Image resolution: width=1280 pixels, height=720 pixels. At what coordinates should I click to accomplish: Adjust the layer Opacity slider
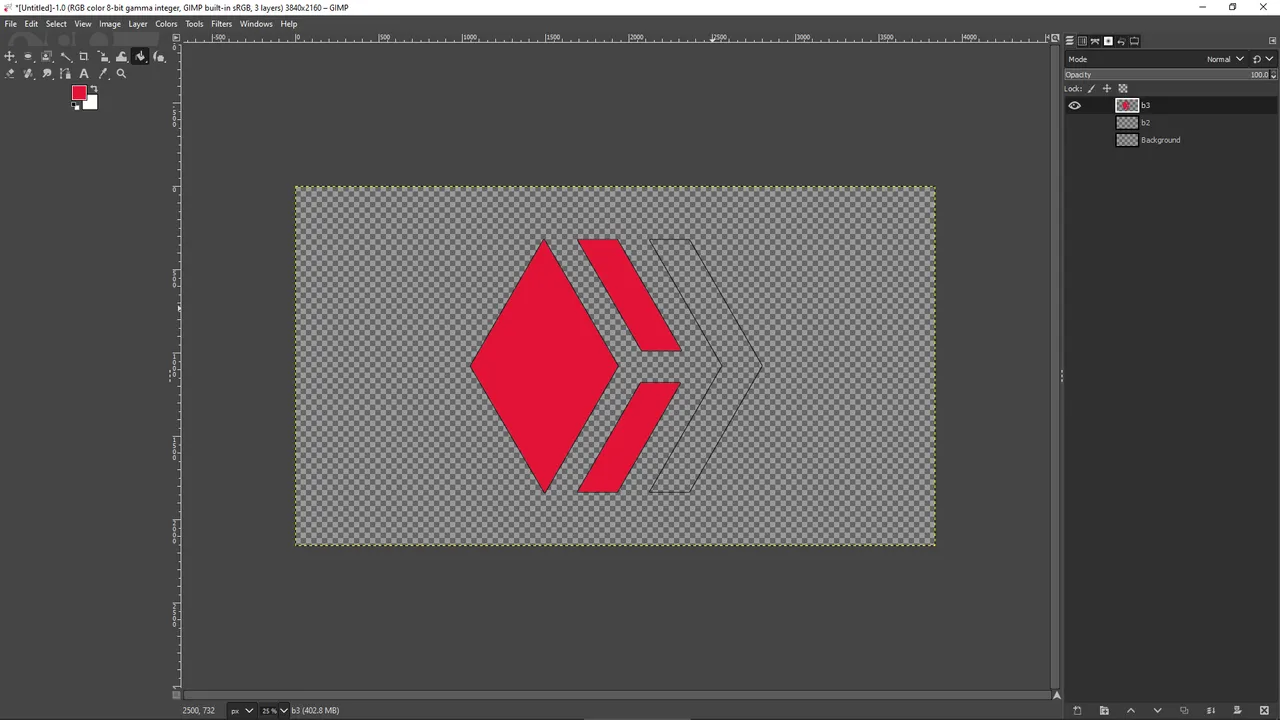[x=1165, y=75]
